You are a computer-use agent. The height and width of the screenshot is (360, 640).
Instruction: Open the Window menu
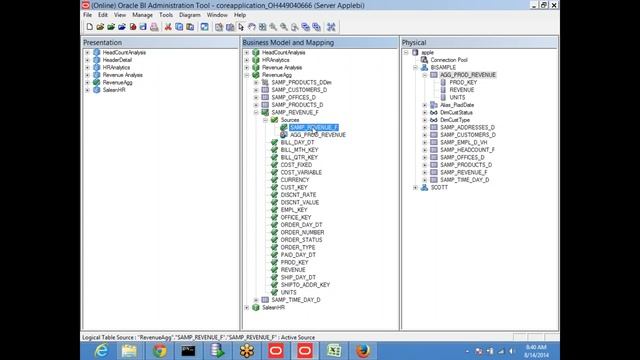pyautogui.click(x=217, y=15)
